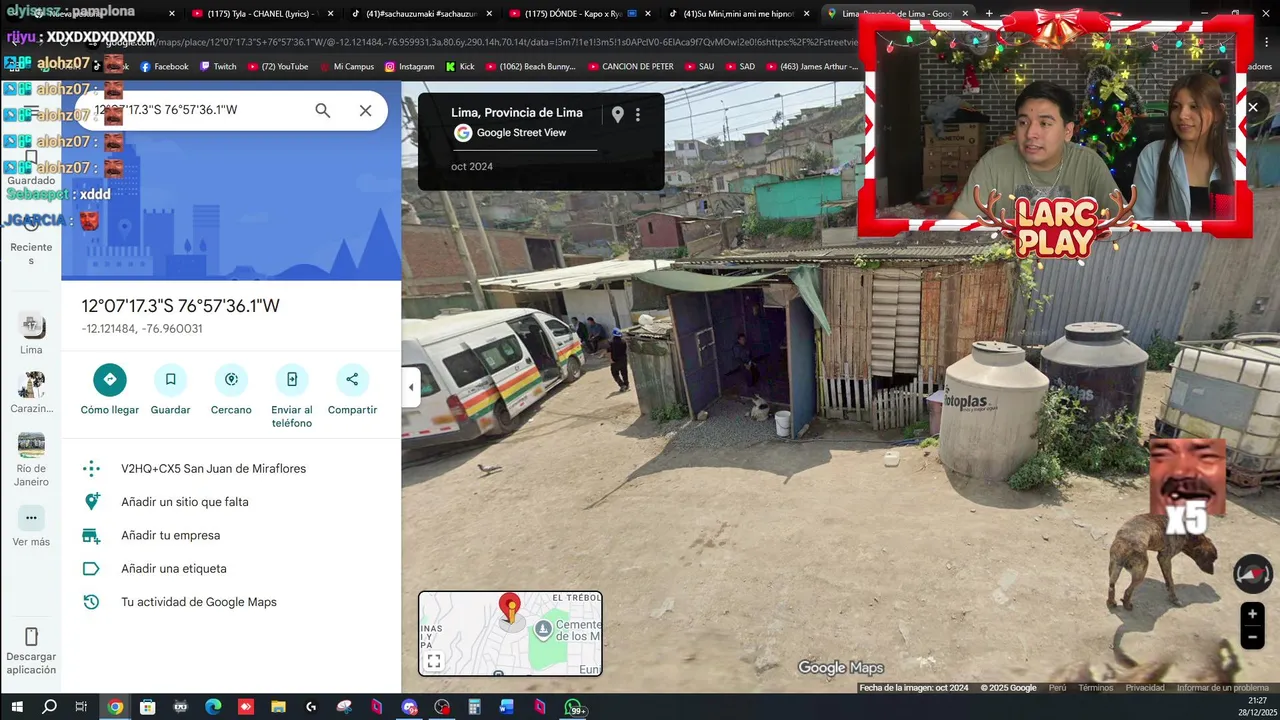This screenshot has height=720, width=1280.
Task: Click the Perú footer link
Action: 1057,688
